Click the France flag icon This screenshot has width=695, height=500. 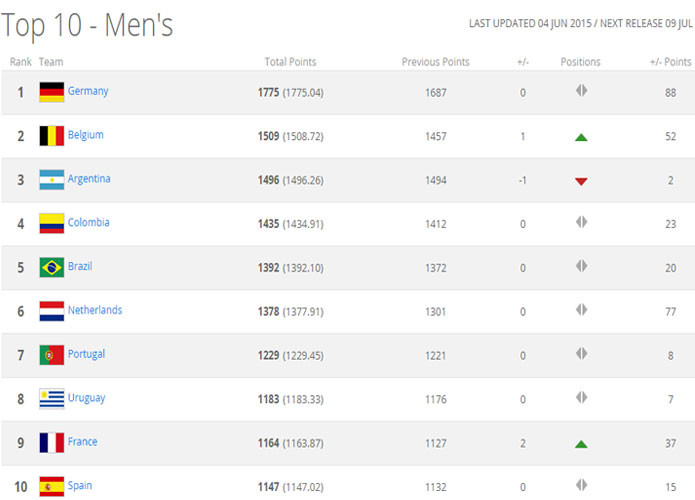(x=51, y=443)
